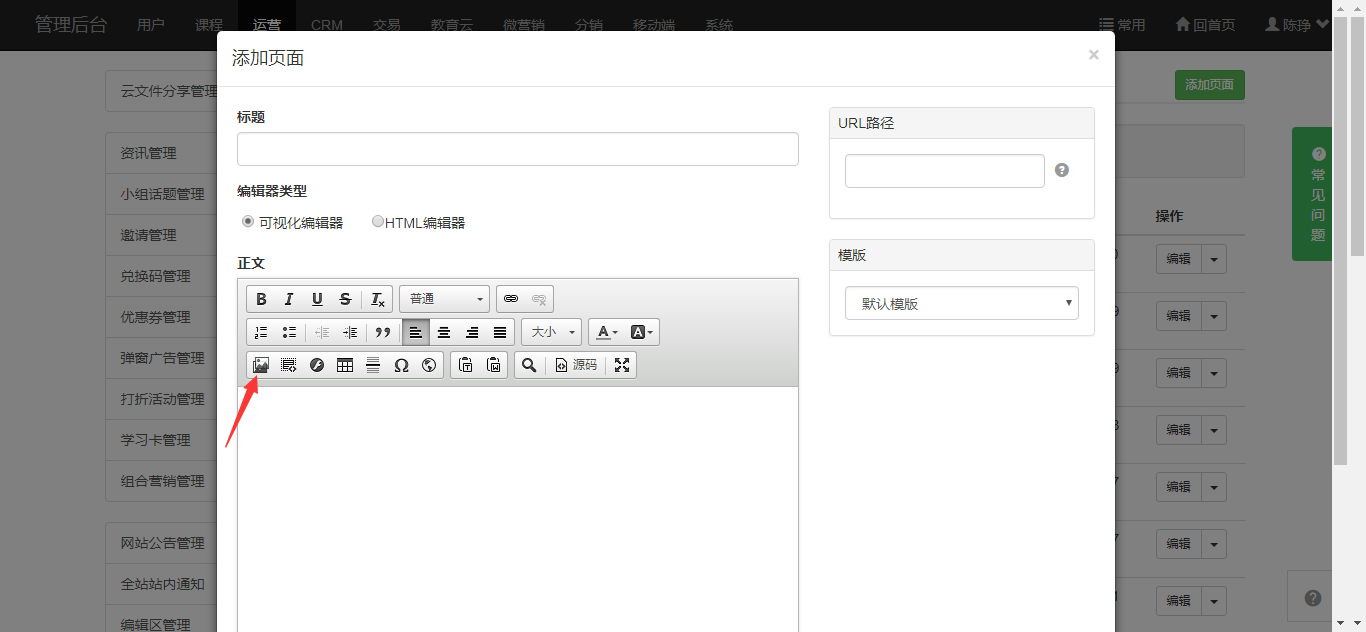1366x632 pixels.
Task: Open the 课程 menu in the top navigation
Action: tap(209, 25)
